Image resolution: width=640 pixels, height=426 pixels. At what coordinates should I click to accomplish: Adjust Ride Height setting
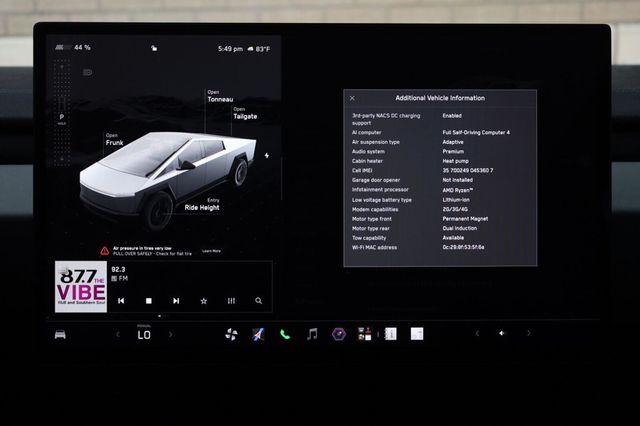202,204
